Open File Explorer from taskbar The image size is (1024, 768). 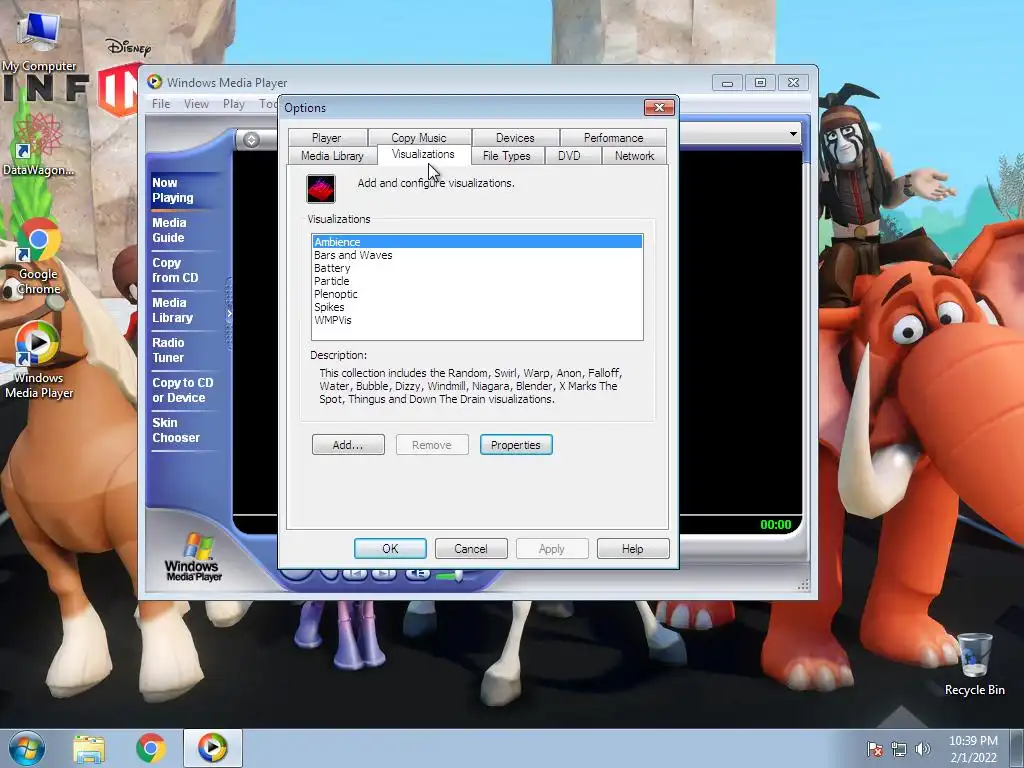(x=89, y=748)
